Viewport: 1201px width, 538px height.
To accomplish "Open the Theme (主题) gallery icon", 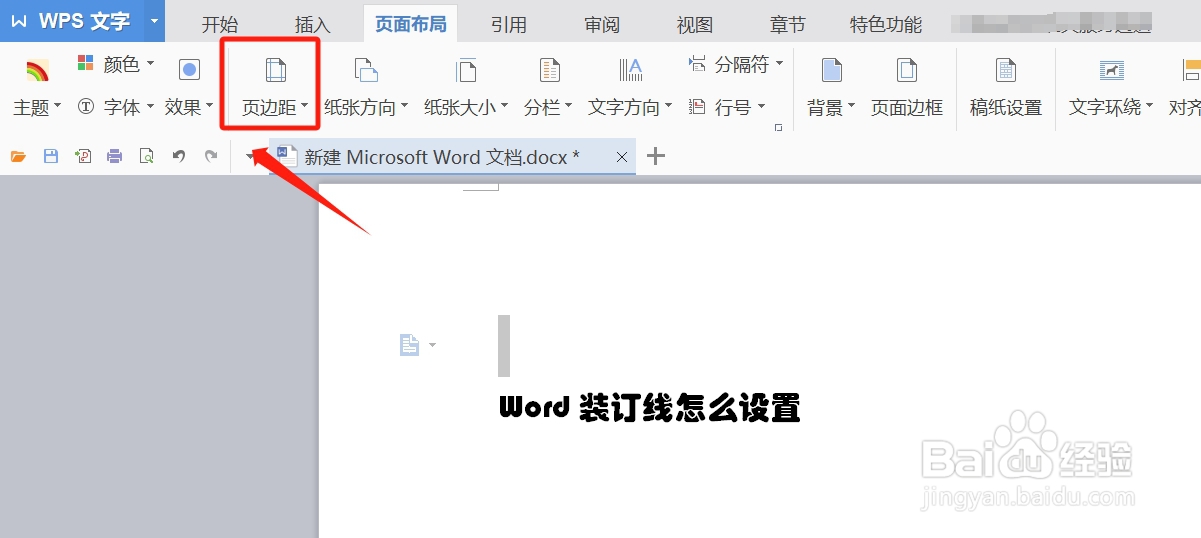I will tap(37, 71).
